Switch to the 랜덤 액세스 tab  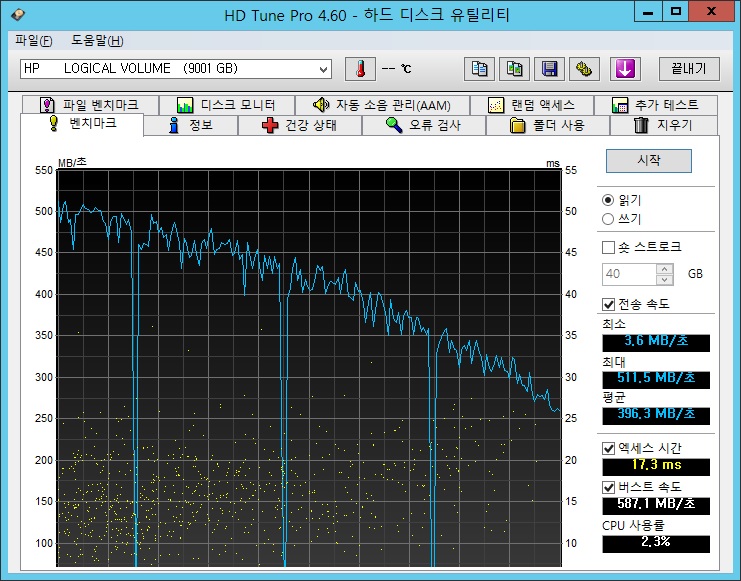pyautogui.click(x=532, y=104)
